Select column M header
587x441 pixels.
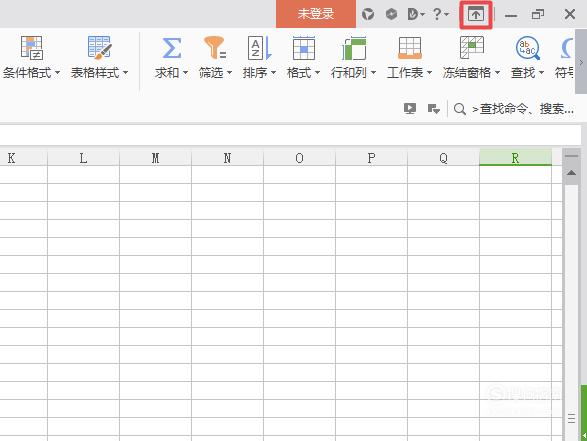pyautogui.click(x=155, y=158)
